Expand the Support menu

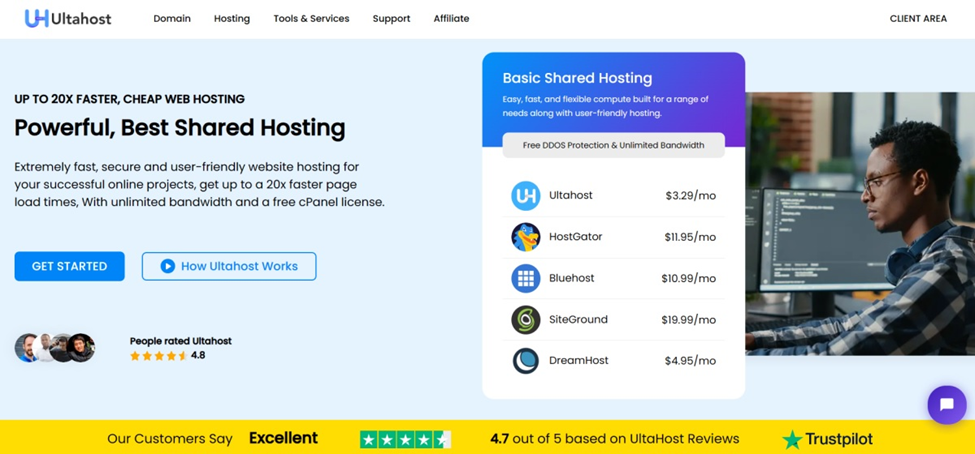pyautogui.click(x=391, y=18)
